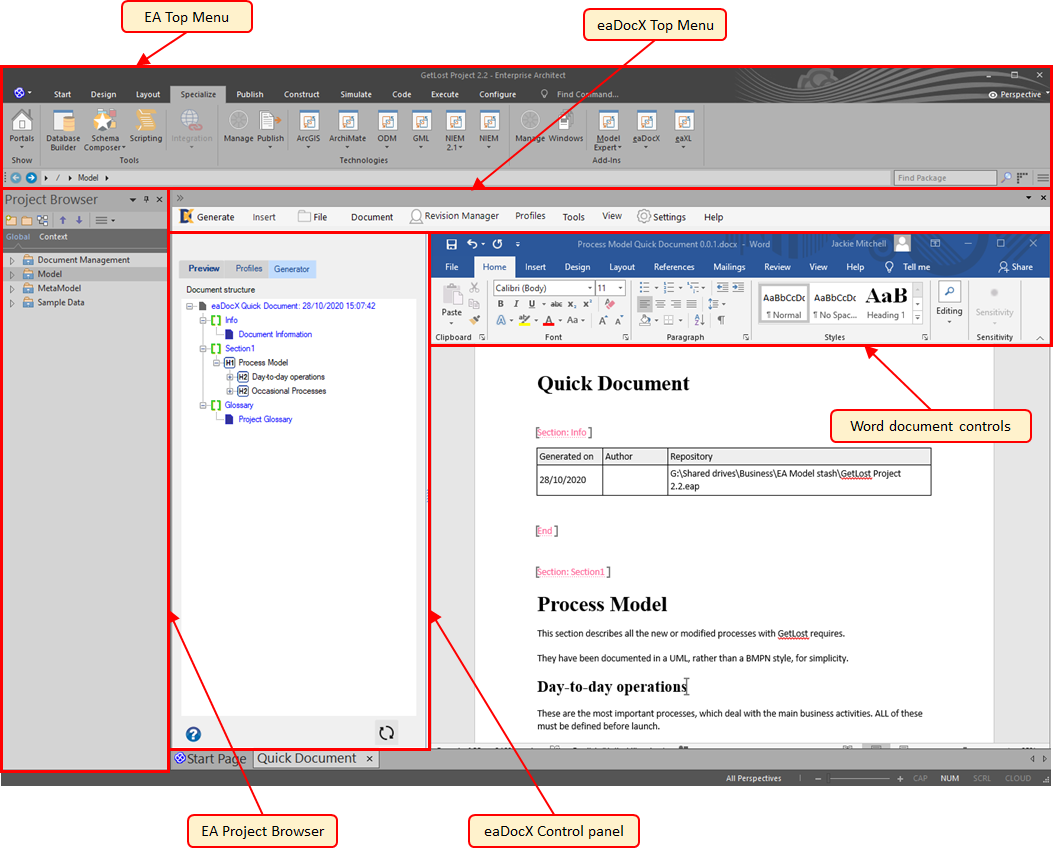Apply bulleted list in Word Paragraph group
The height and width of the screenshot is (850, 1053).
tap(645, 287)
